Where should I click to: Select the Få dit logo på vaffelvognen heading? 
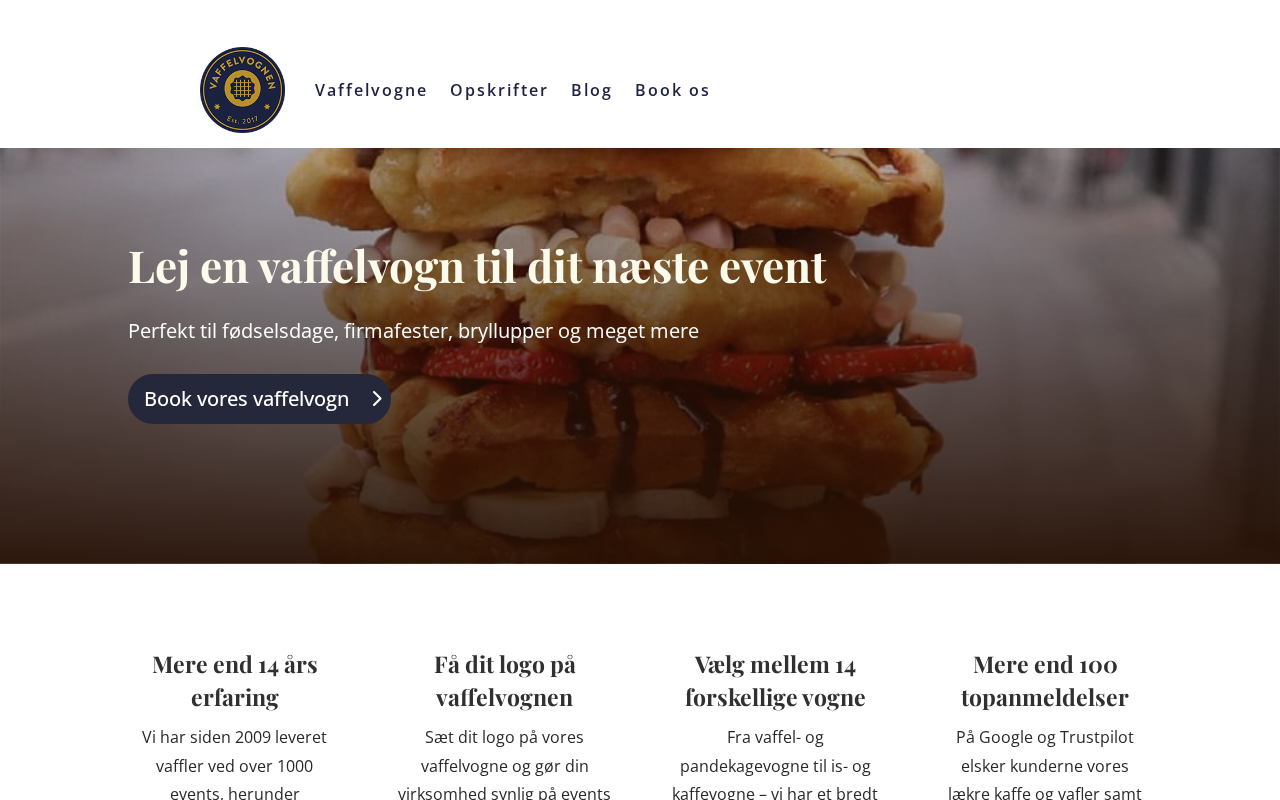point(505,680)
